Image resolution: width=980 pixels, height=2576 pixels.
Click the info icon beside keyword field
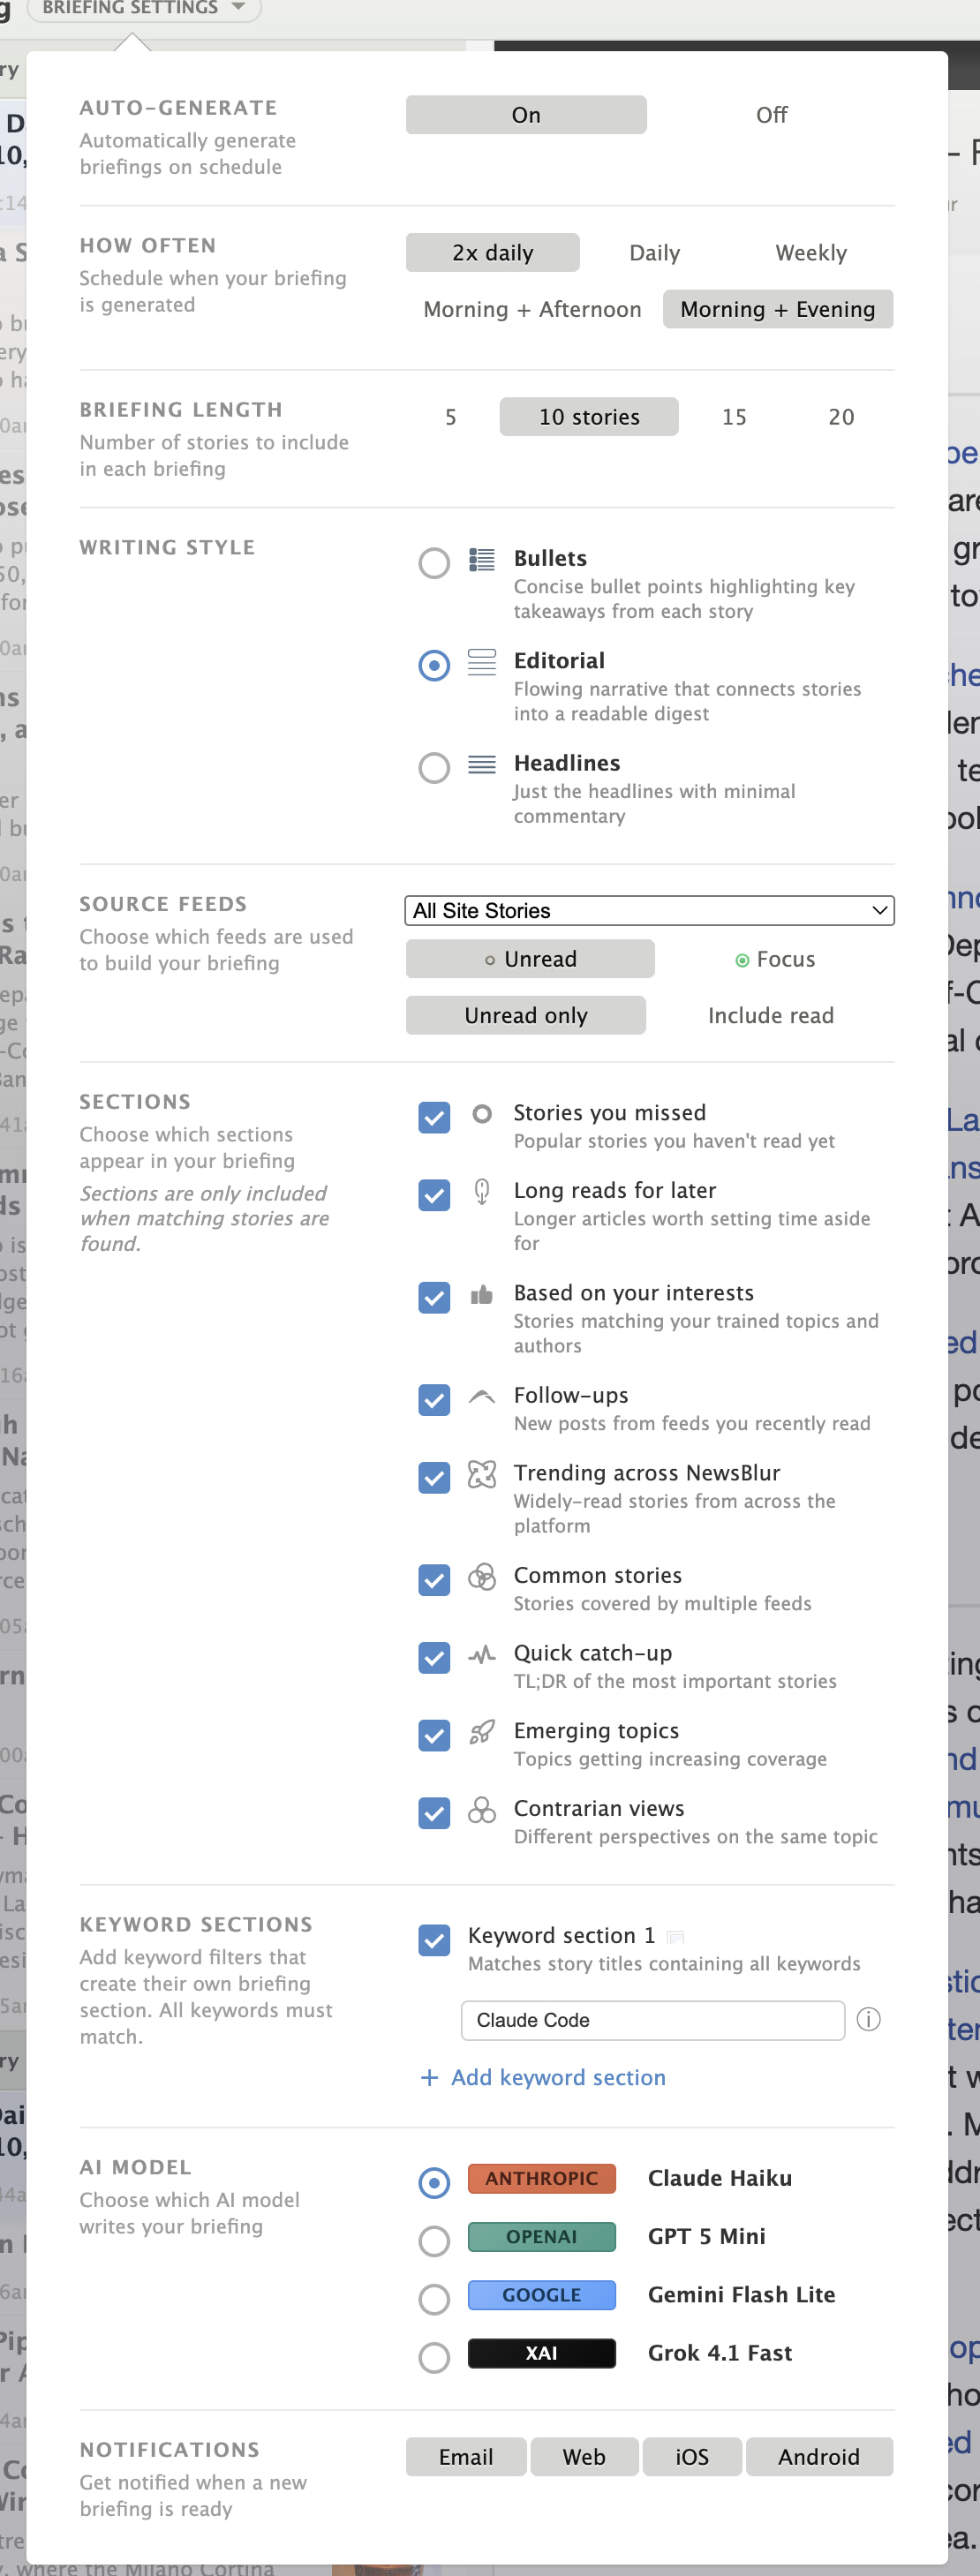click(868, 2019)
